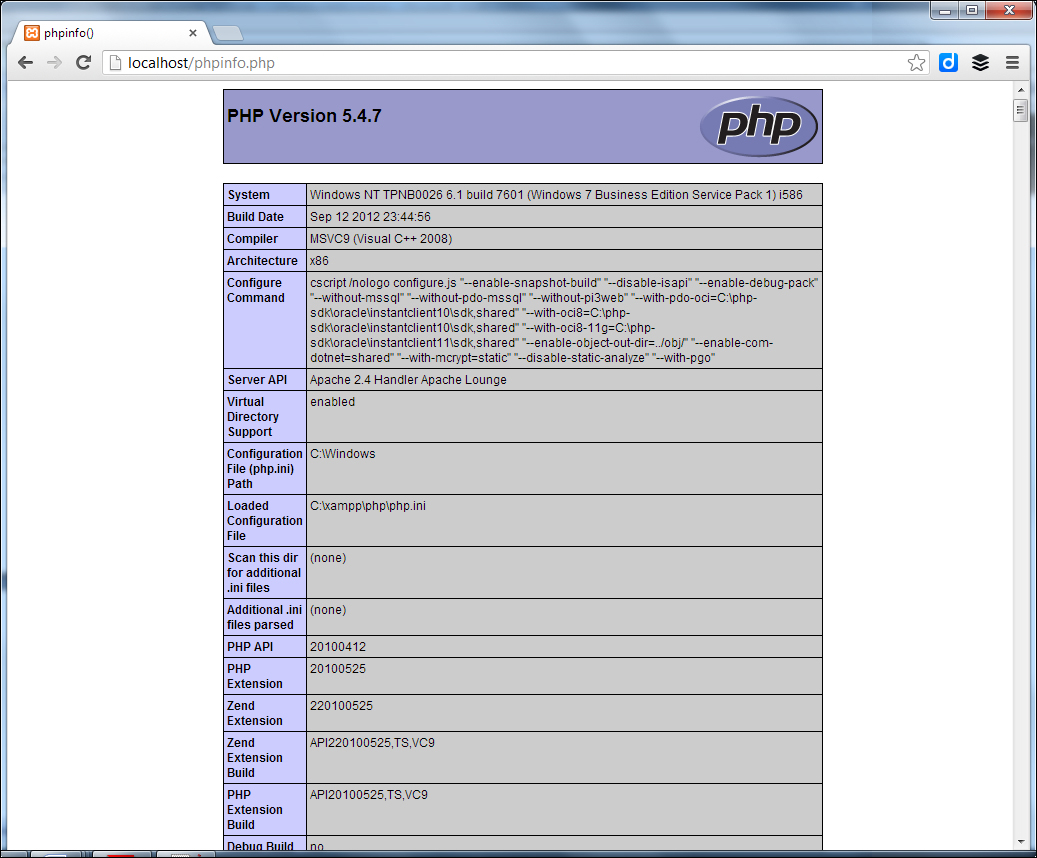Viewport: 1037px width, 858px height.
Task: Click 'Apache 2.4 Handler Apache Lounge' value
Action: [408, 380]
